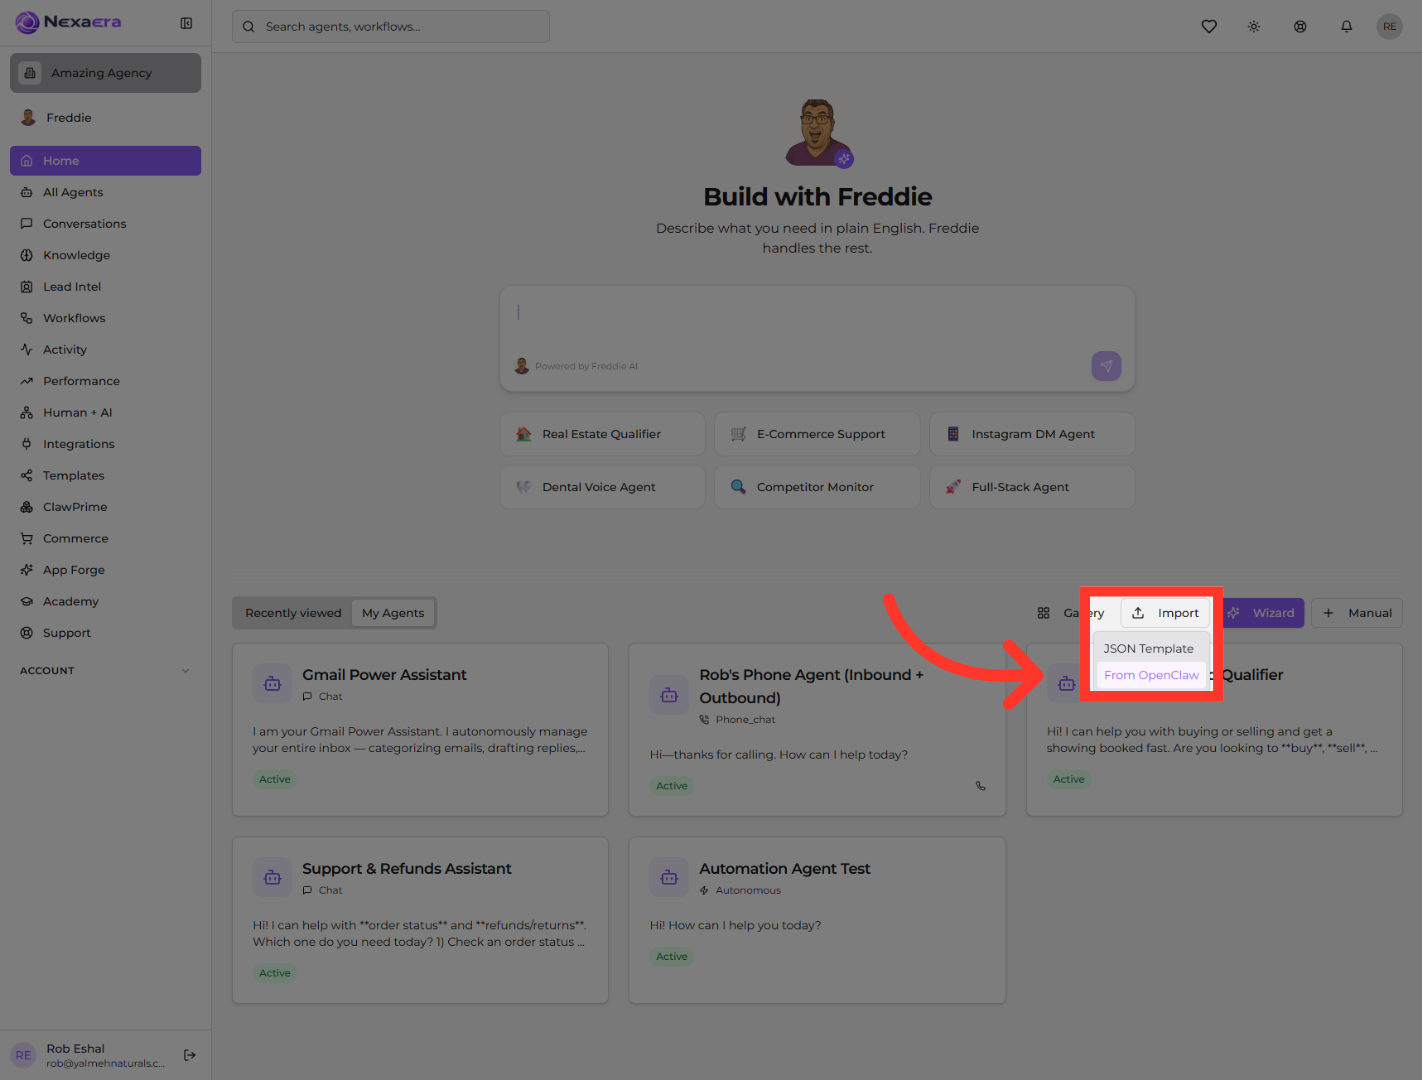The image size is (1422, 1080).
Task: Select JSON Template import option
Action: tap(1150, 649)
